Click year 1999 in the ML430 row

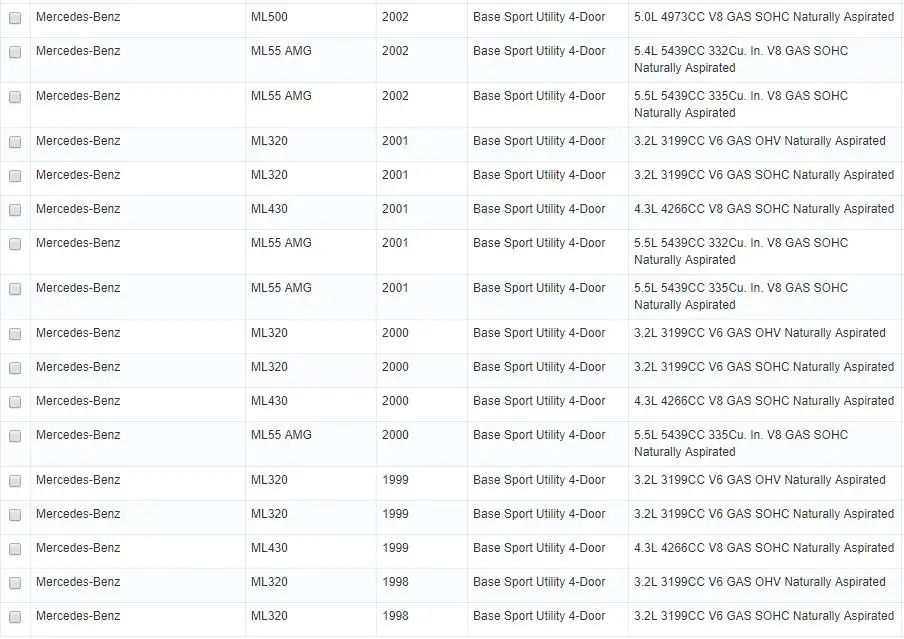[395, 548]
